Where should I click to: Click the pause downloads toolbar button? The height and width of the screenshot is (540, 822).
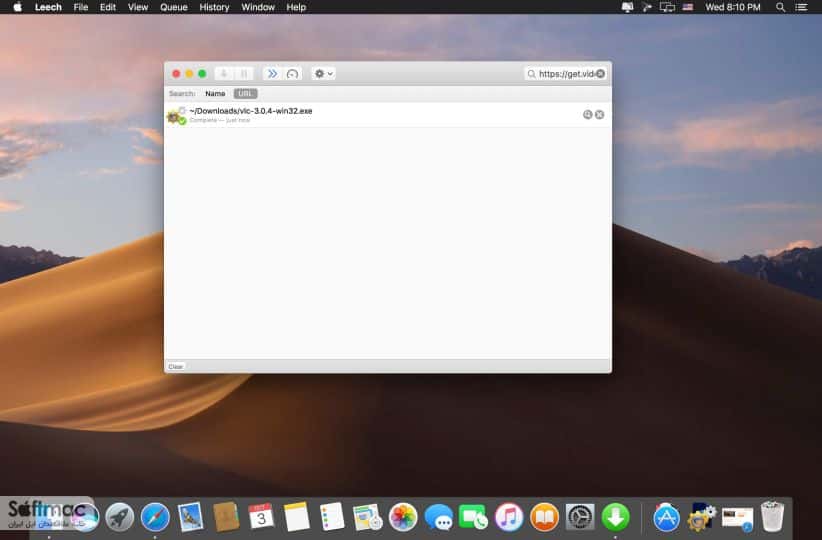pyautogui.click(x=244, y=74)
